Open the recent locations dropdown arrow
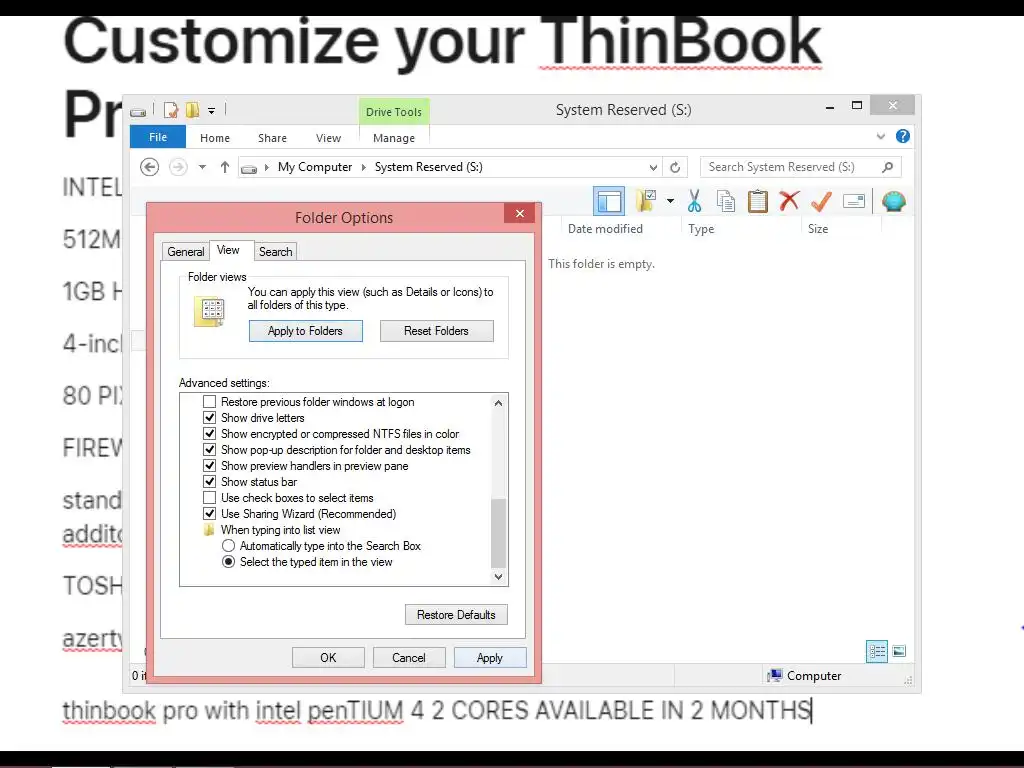The height and width of the screenshot is (768, 1024). pos(202,167)
